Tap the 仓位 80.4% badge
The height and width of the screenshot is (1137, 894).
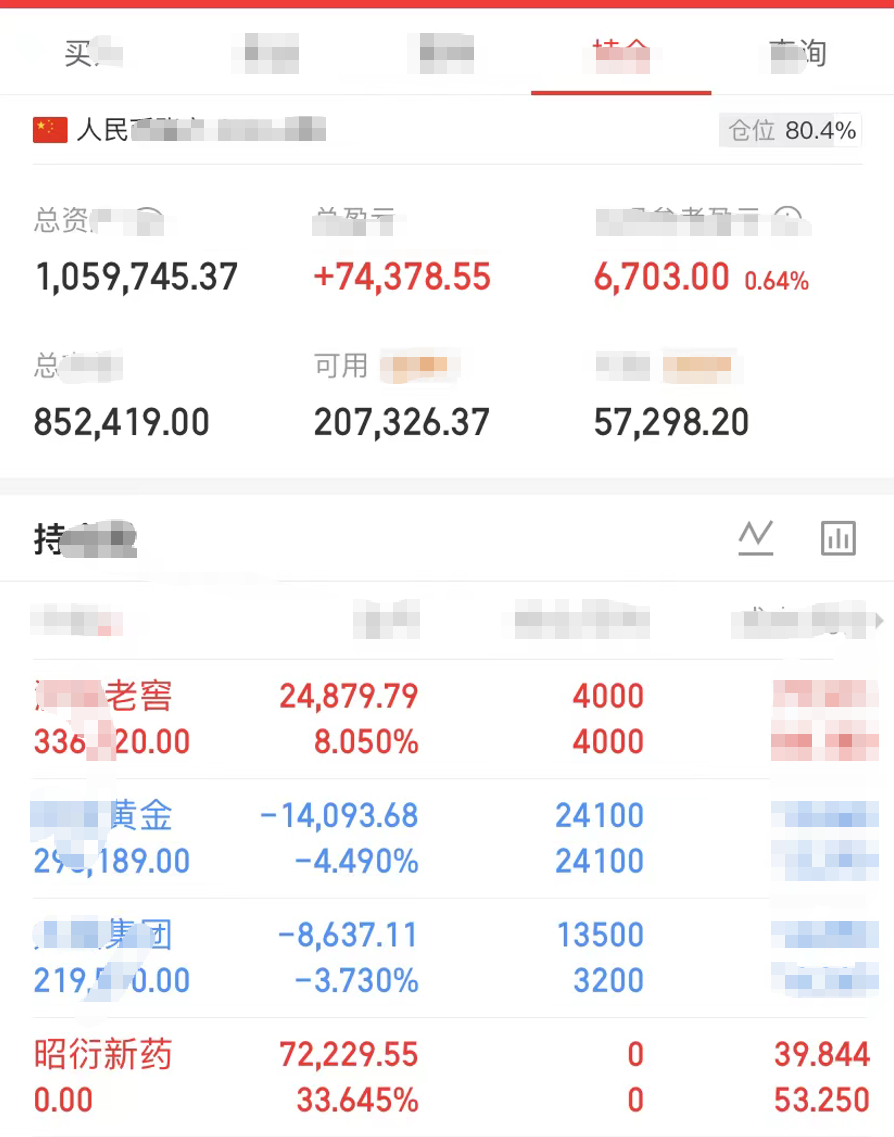point(790,131)
